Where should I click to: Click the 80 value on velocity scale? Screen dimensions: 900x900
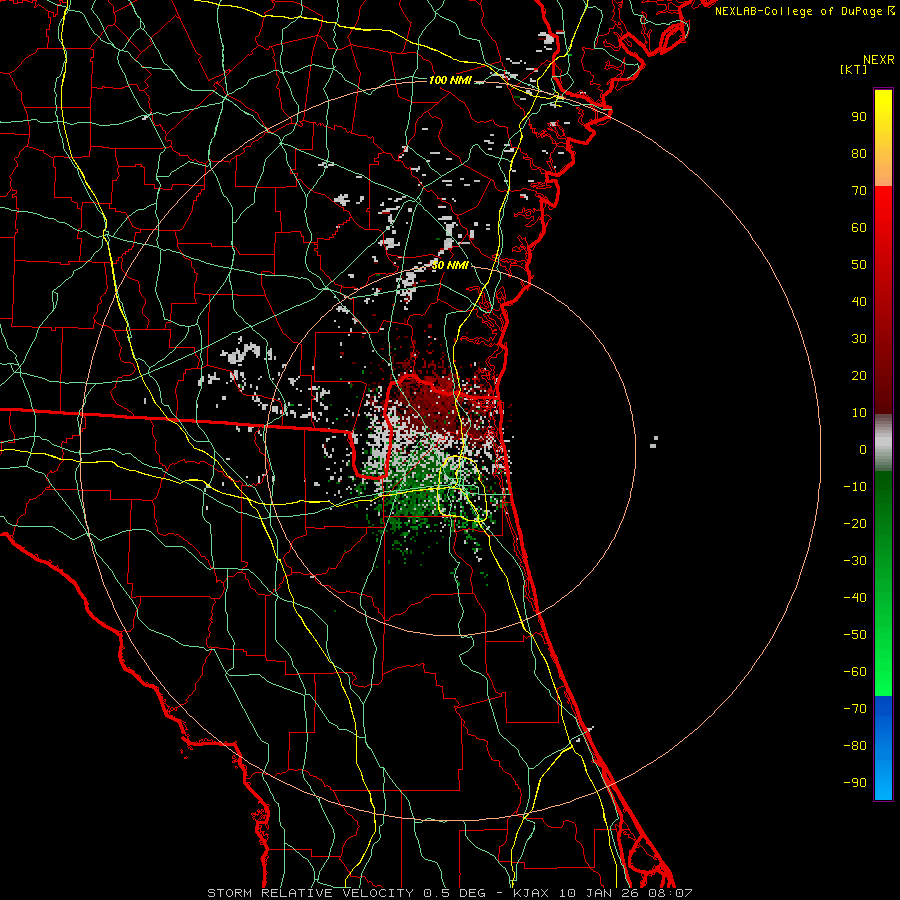pos(859,153)
